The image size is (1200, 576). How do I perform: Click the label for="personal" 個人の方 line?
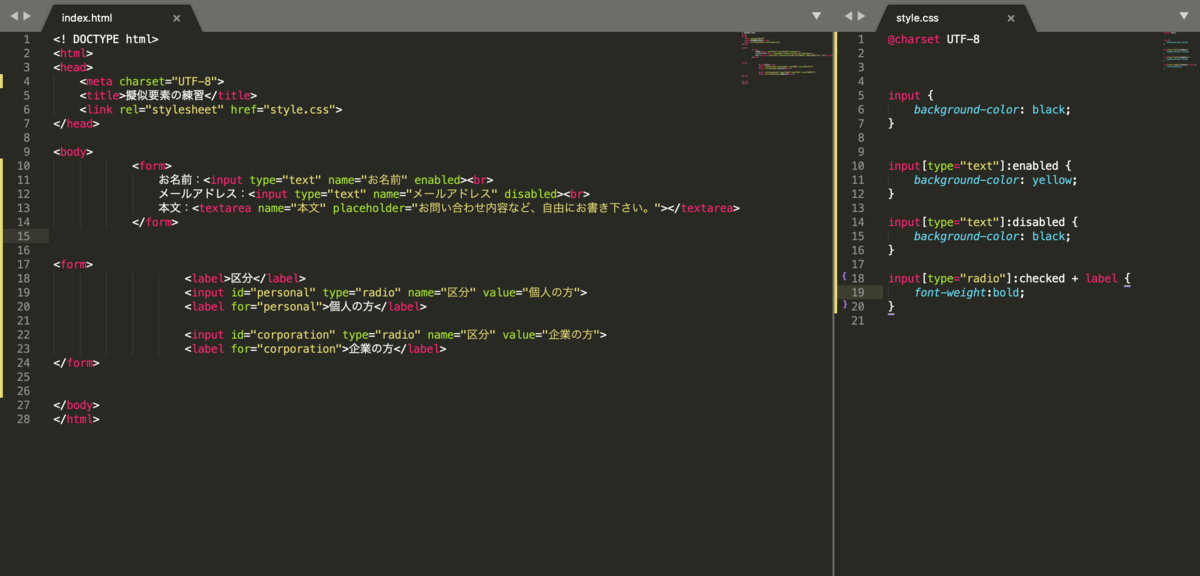pos(305,306)
